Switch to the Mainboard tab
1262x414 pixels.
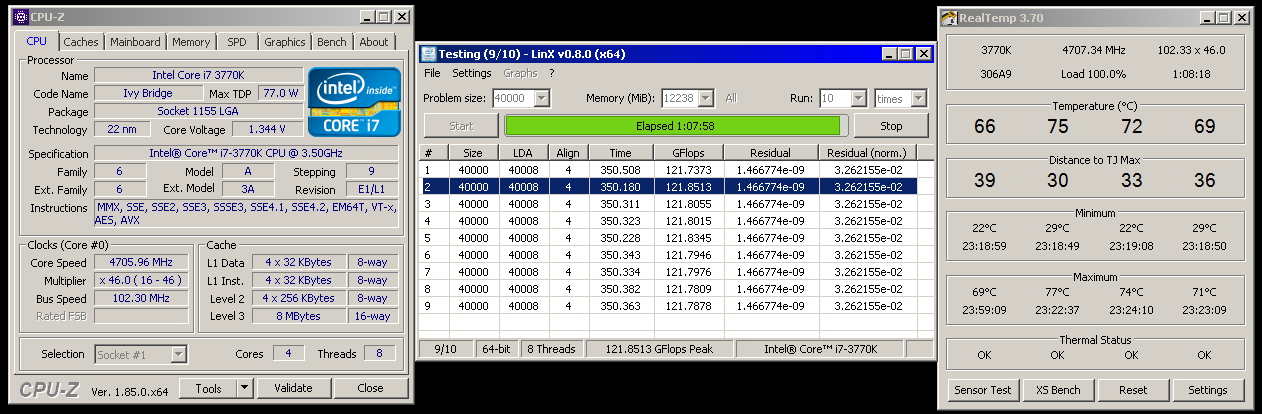pos(135,42)
